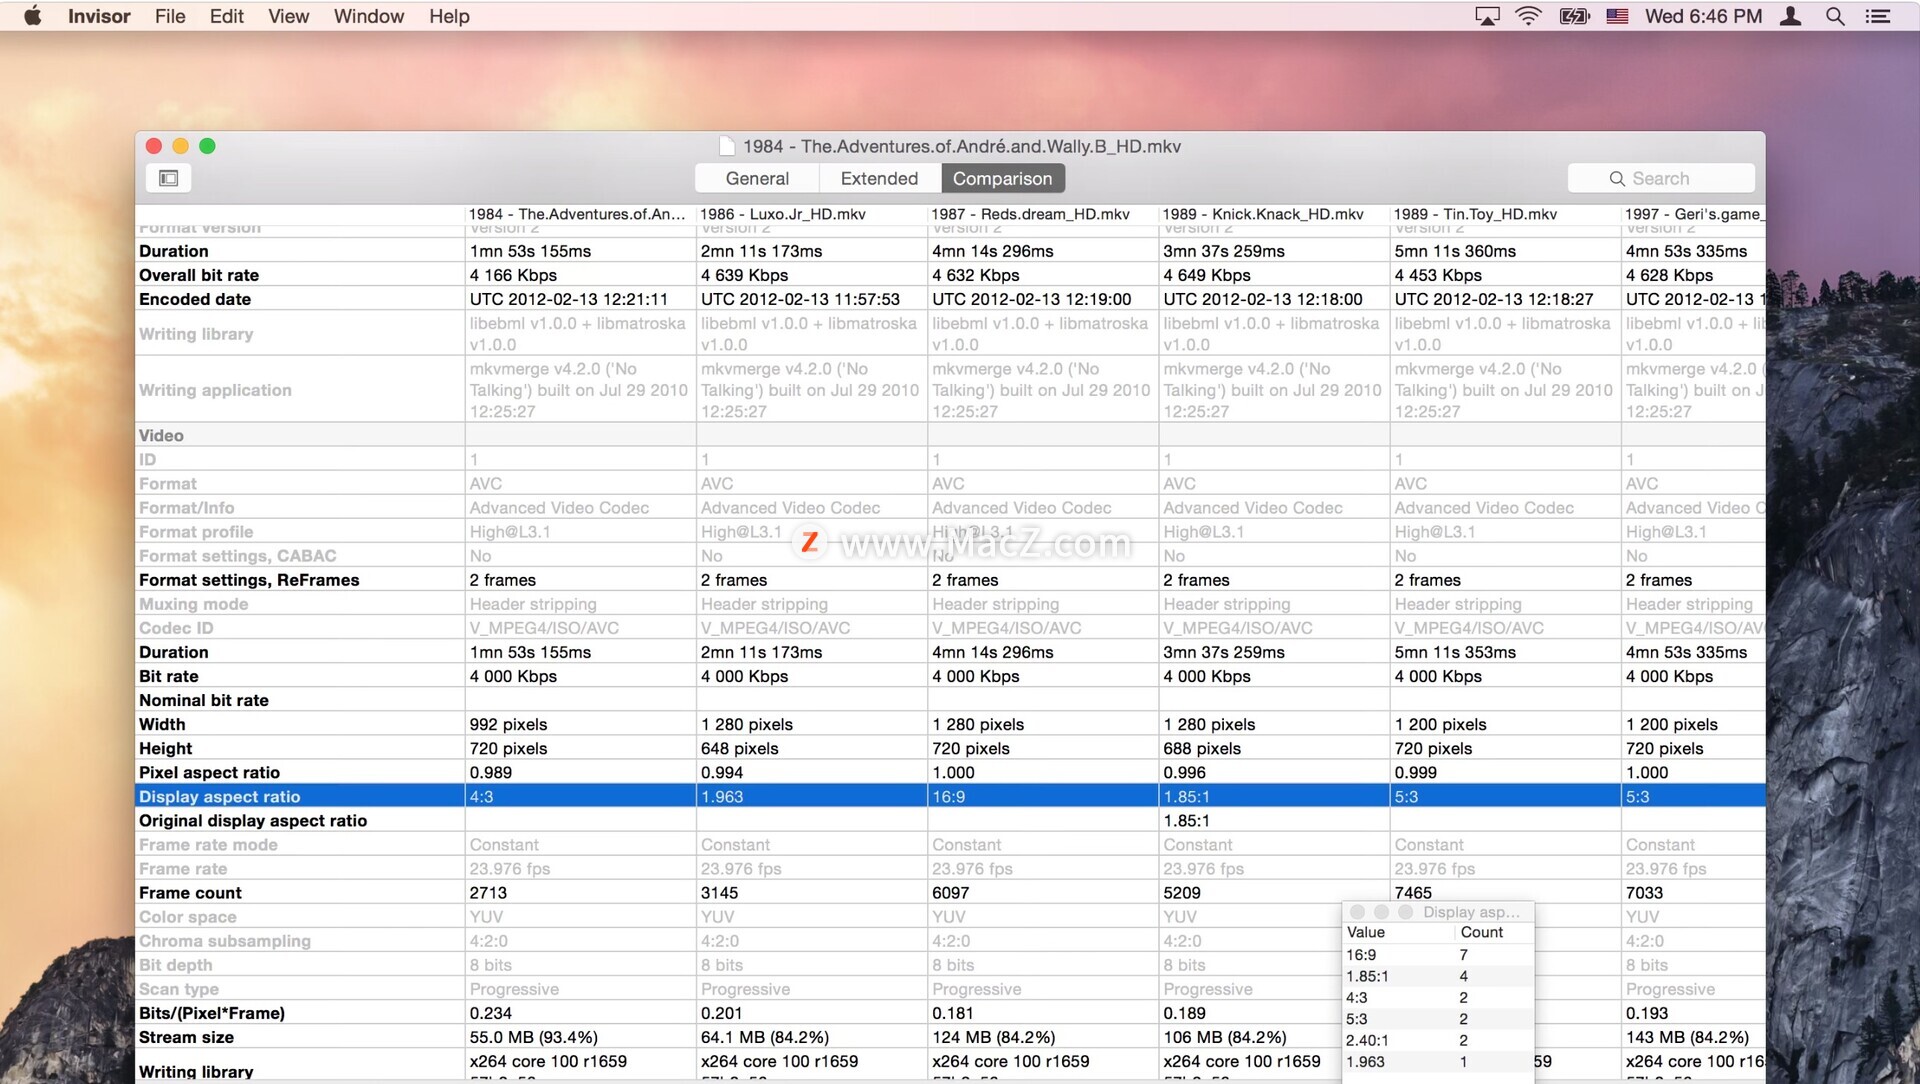Select The.Adventures.of.An... column header
The width and height of the screenshot is (1920, 1084).
[x=580, y=214]
